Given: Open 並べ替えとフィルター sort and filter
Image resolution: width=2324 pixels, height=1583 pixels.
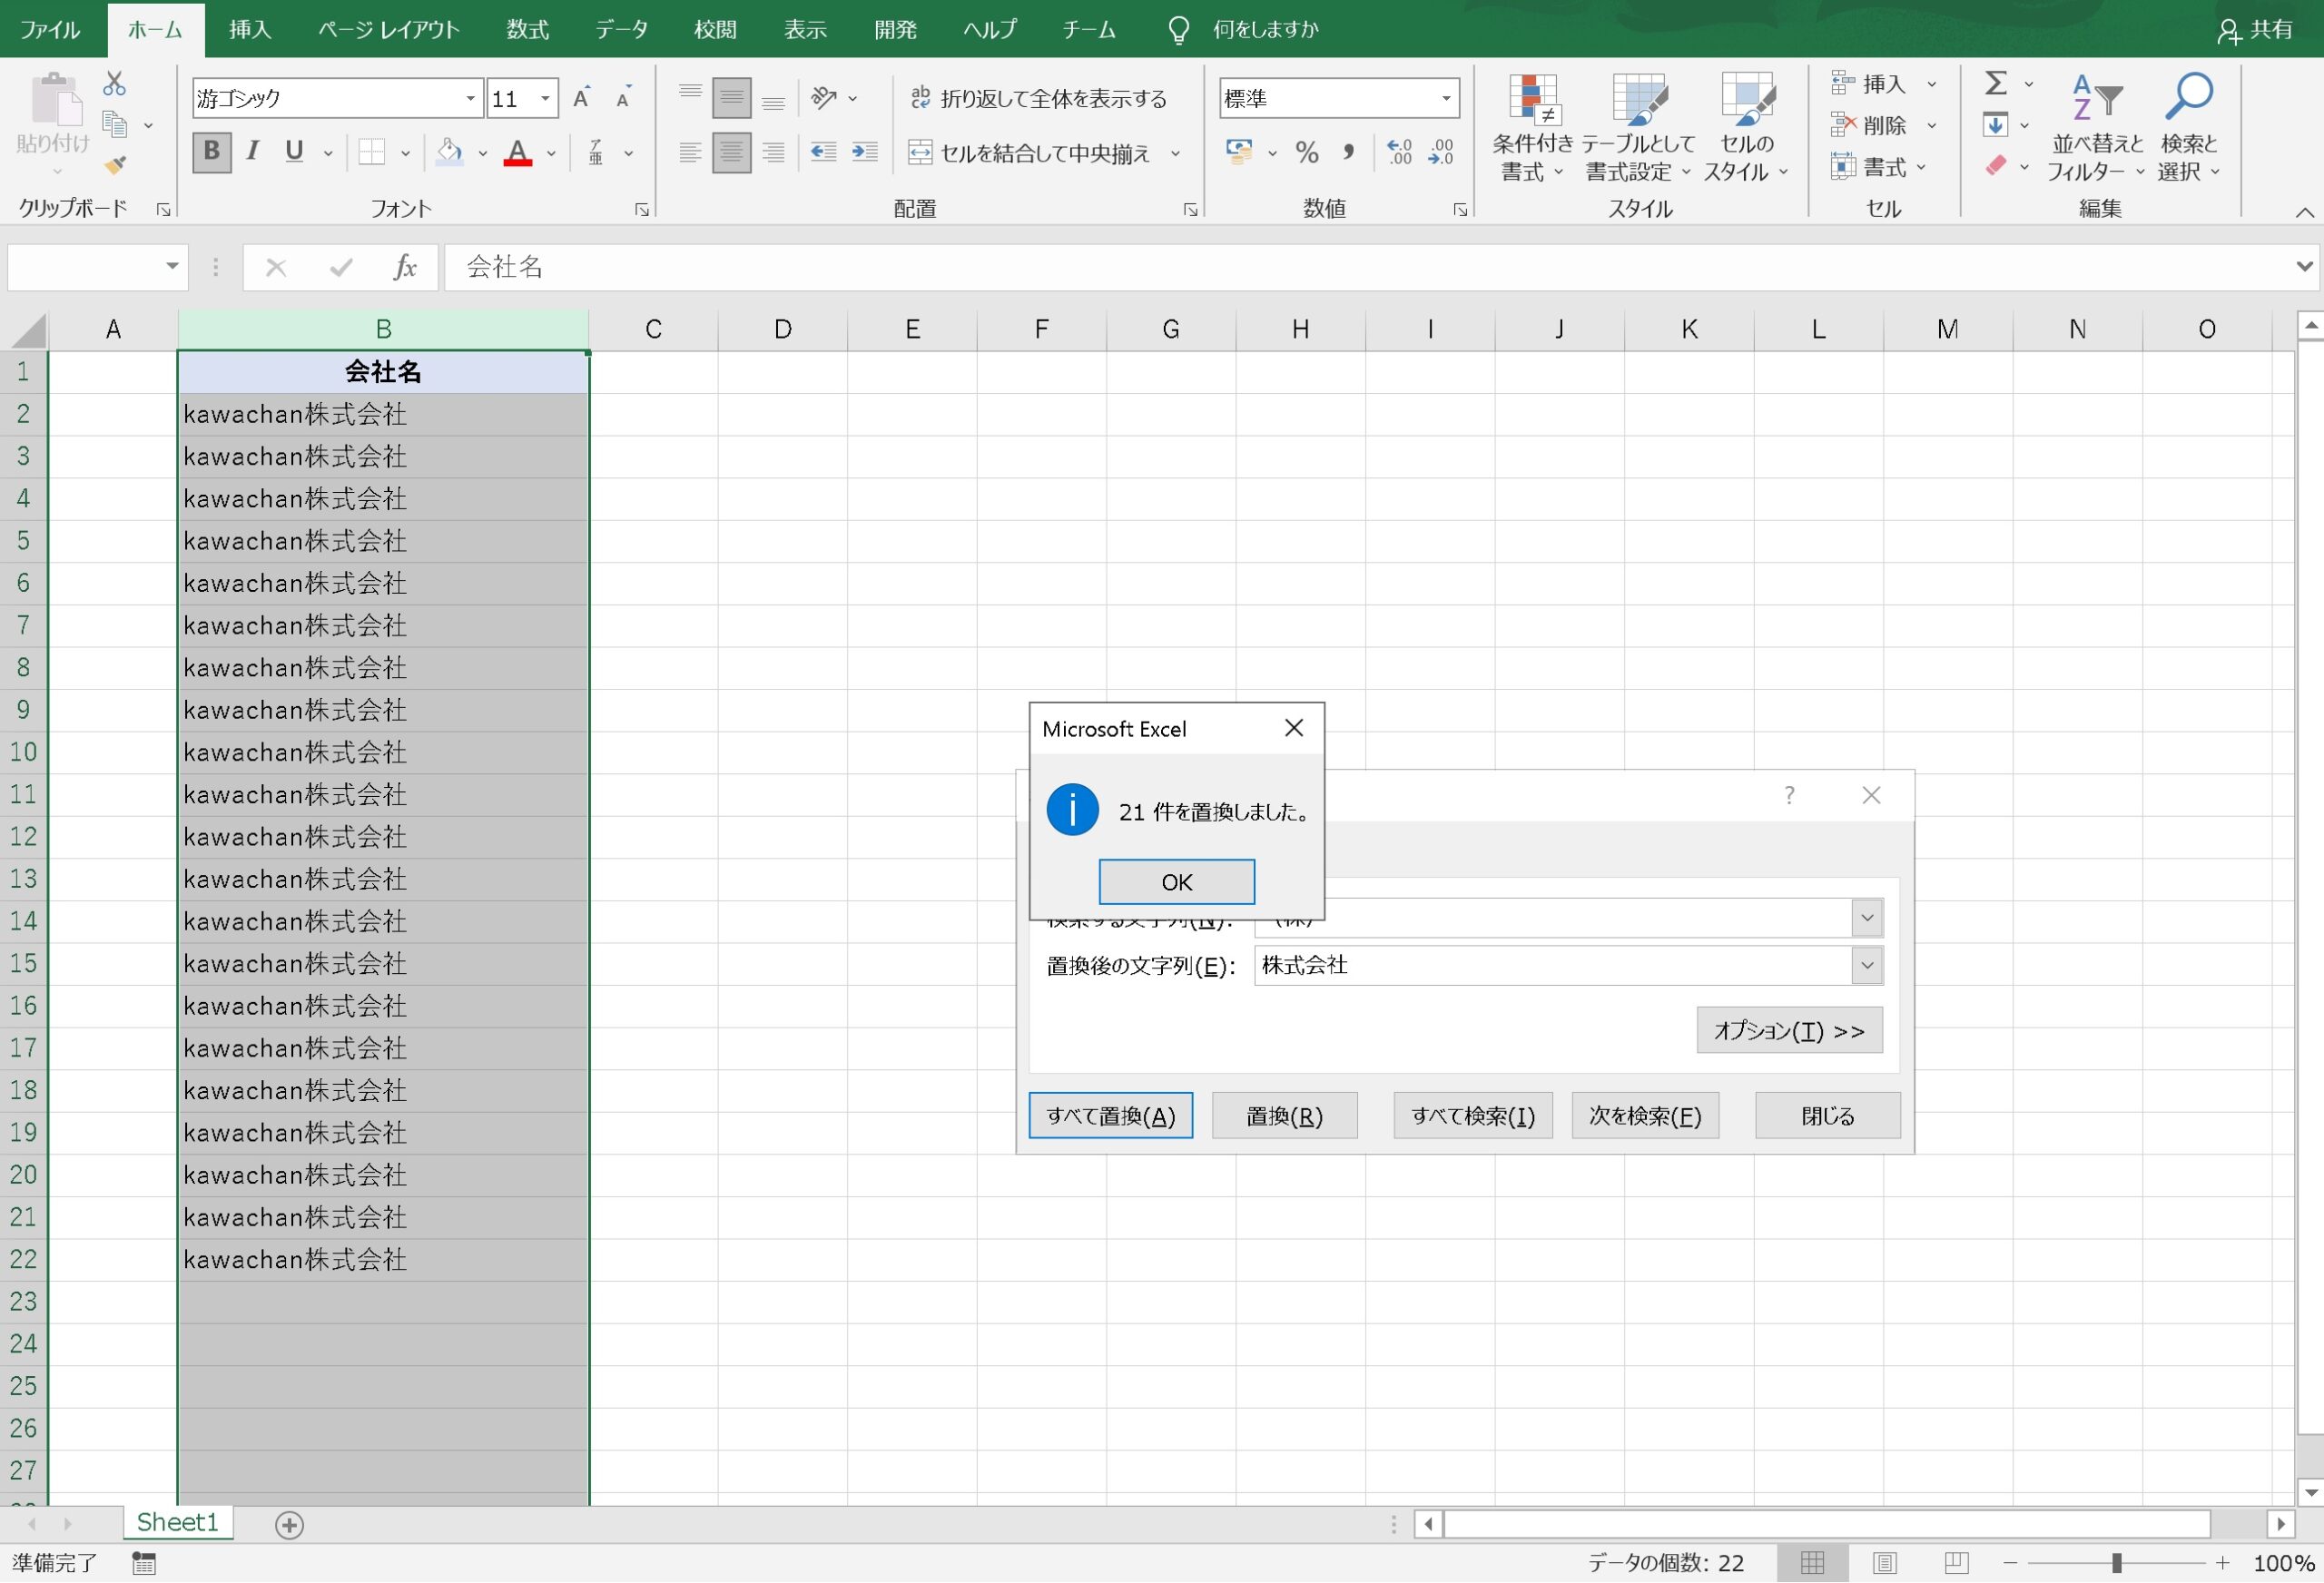Looking at the screenshot, I should [x=2096, y=128].
